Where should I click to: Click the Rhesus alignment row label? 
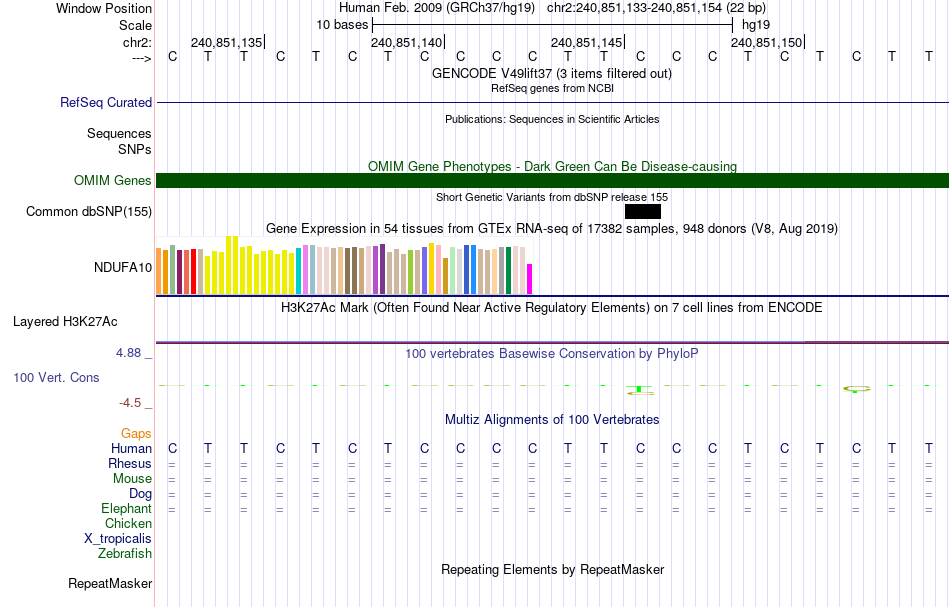130,463
